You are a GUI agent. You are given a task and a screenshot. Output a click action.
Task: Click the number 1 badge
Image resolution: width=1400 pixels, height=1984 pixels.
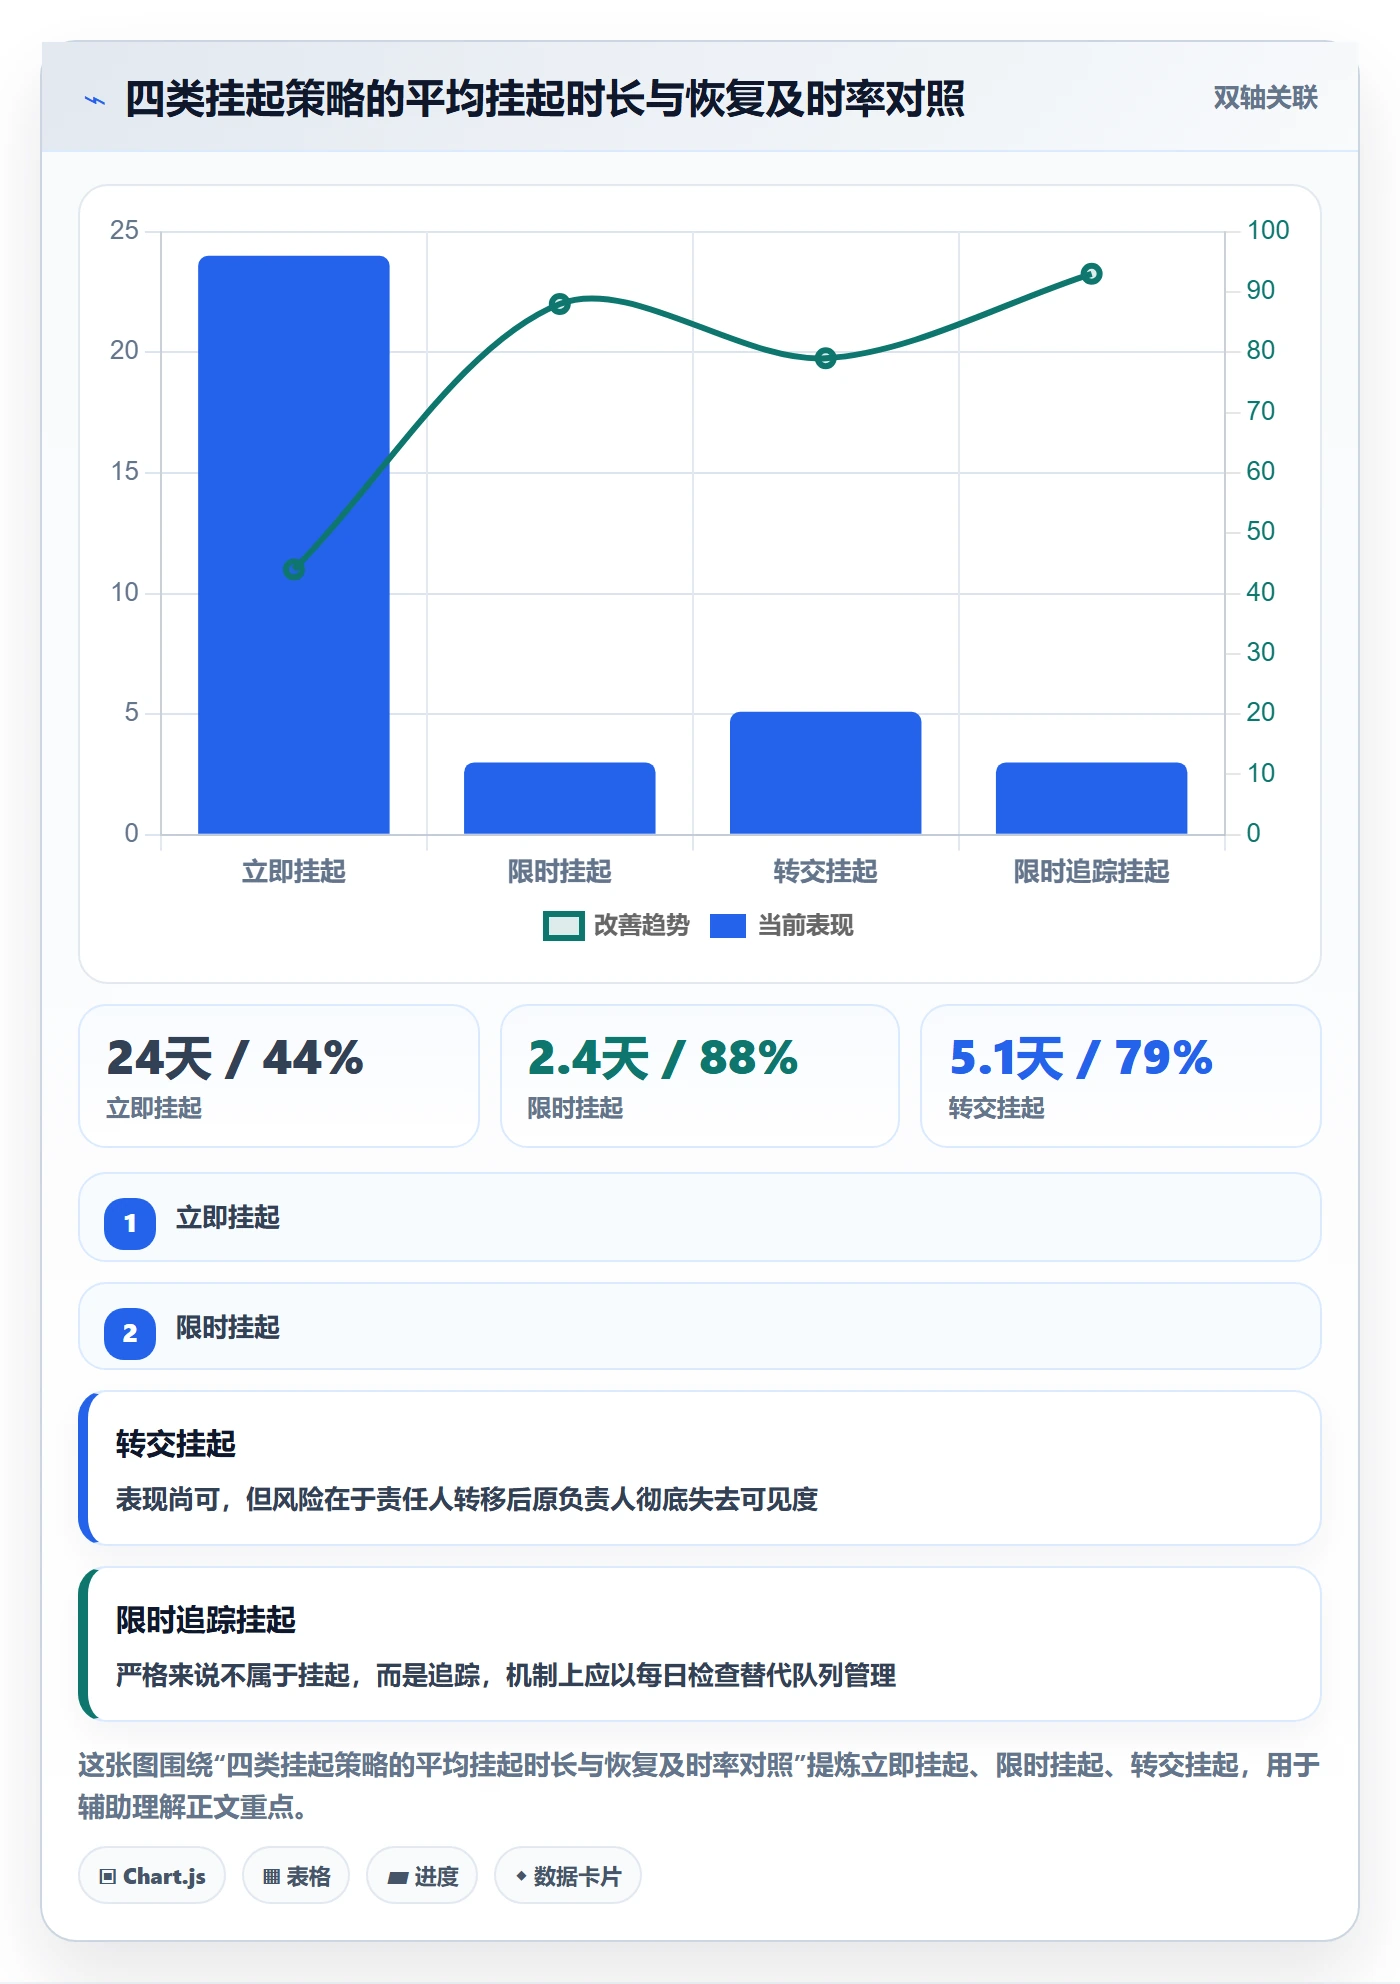(x=130, y=1223)
